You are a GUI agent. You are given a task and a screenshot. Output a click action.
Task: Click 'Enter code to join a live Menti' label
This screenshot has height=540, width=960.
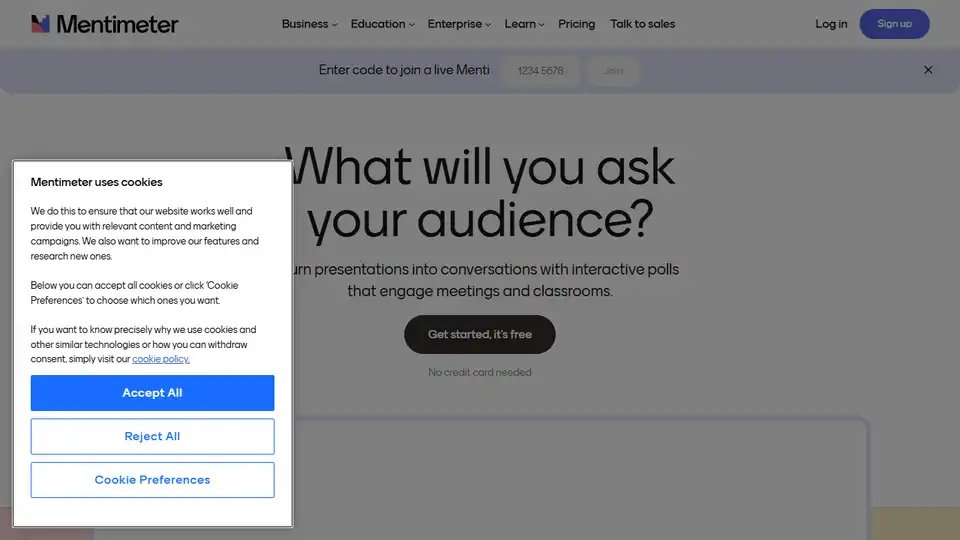pyautogui.click(x=404, y=70)
